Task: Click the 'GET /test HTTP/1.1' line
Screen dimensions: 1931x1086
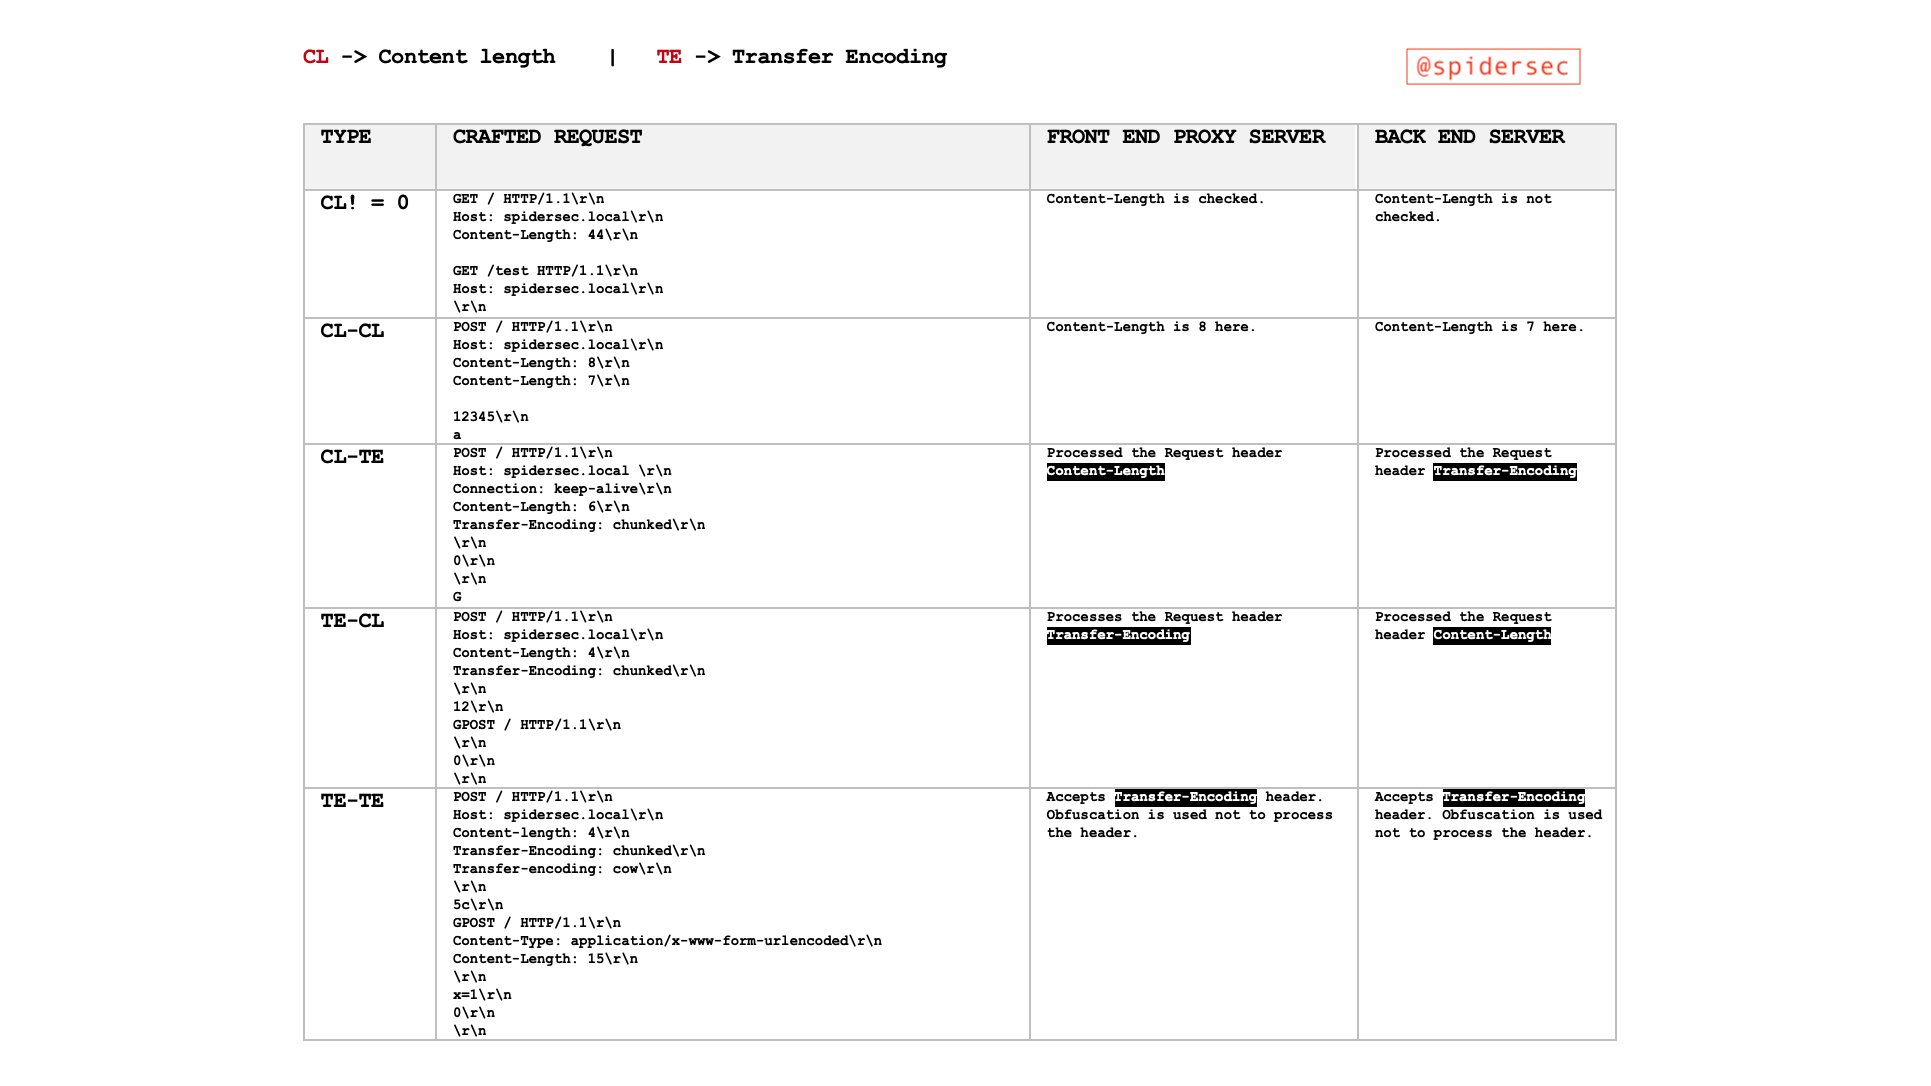Action: pos(545,271)
